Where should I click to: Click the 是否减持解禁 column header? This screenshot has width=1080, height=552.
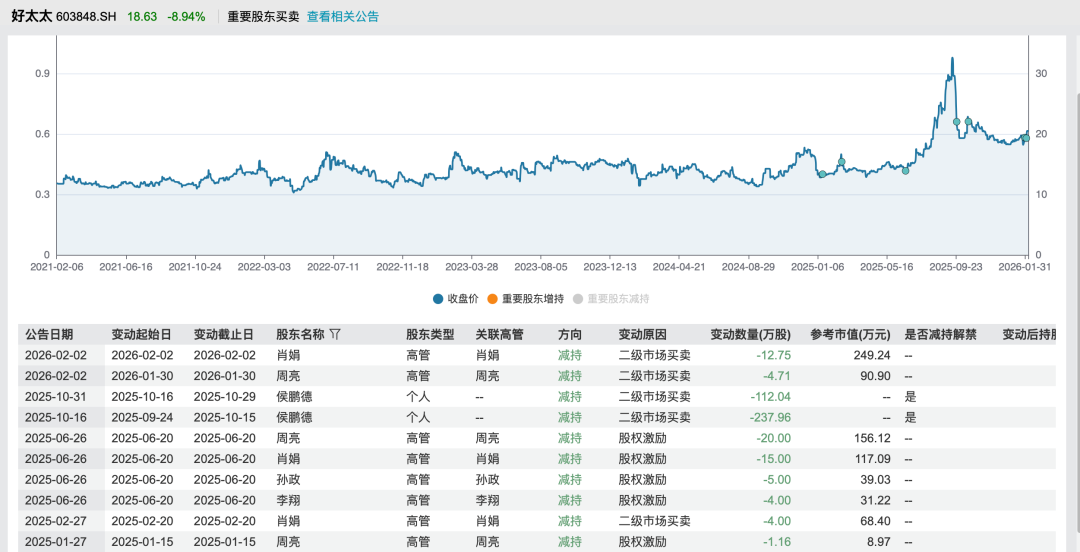pyautogui.click(x=940, y=335)
